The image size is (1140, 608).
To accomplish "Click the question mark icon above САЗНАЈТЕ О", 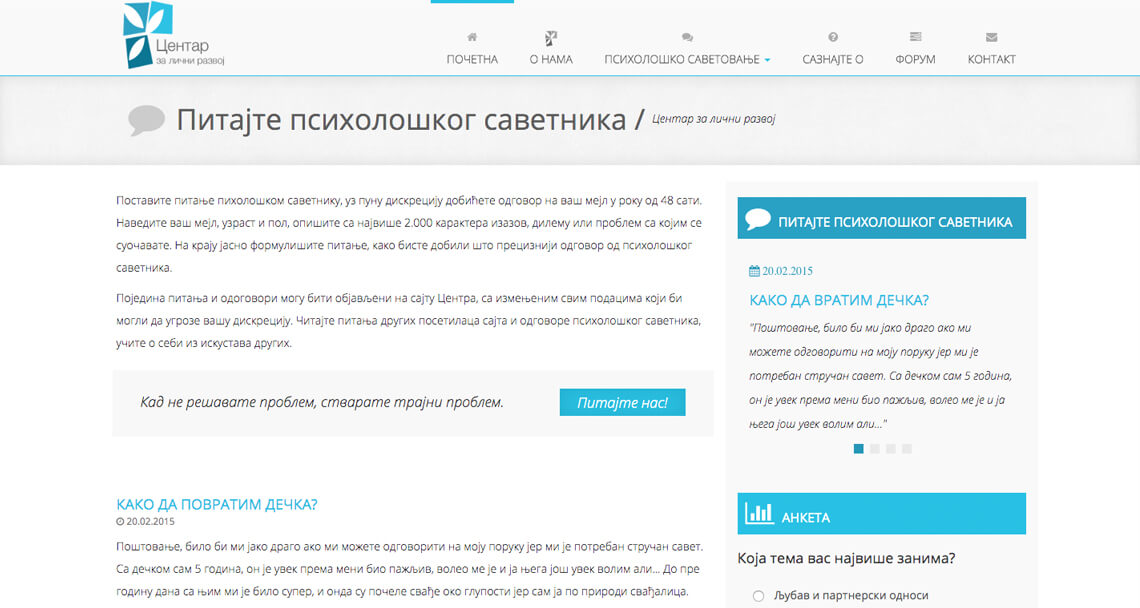I will click(833, 37).
